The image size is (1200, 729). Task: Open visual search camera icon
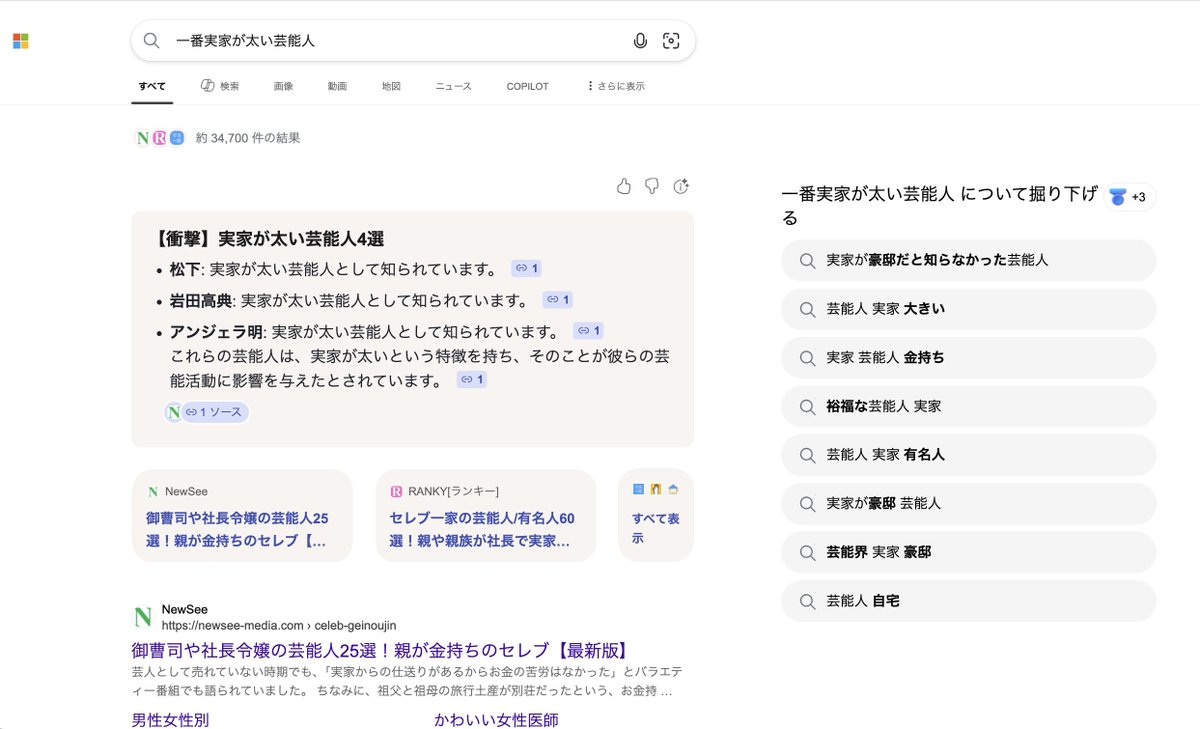pyautogui.click(x=671, y=41)
